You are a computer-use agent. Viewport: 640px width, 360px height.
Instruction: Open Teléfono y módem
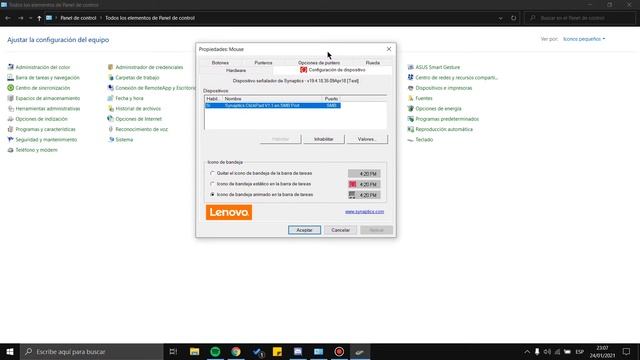point(33,150)
